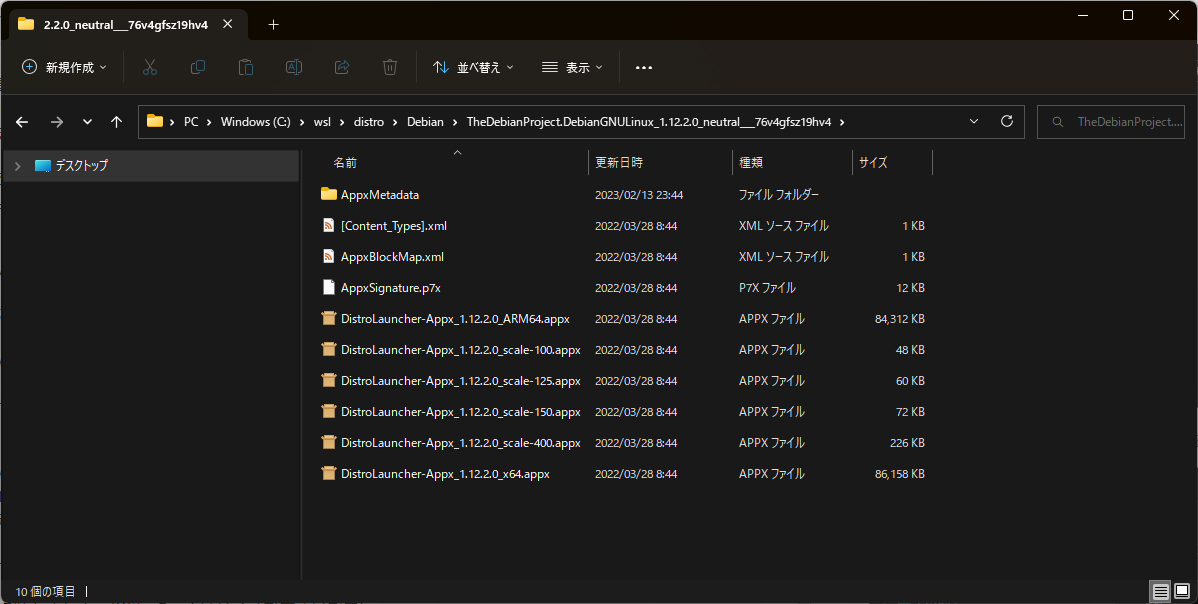Click the P7X ファイル type cell
The width and height of the screenshot is (1198, 604).
click(767, 288)
